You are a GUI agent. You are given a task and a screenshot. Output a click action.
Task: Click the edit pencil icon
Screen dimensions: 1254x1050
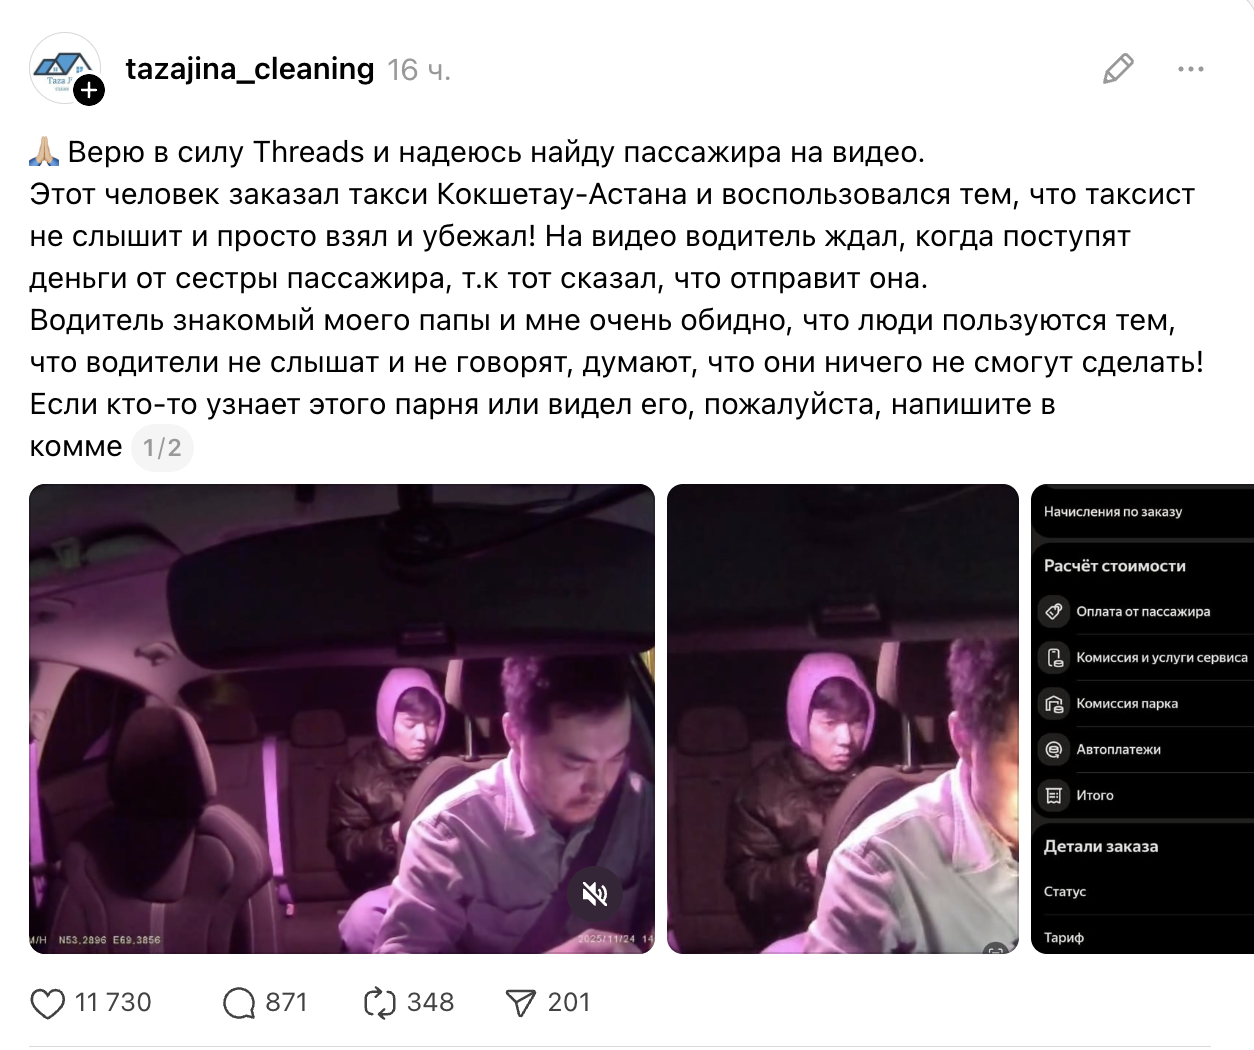[1118, 69]
